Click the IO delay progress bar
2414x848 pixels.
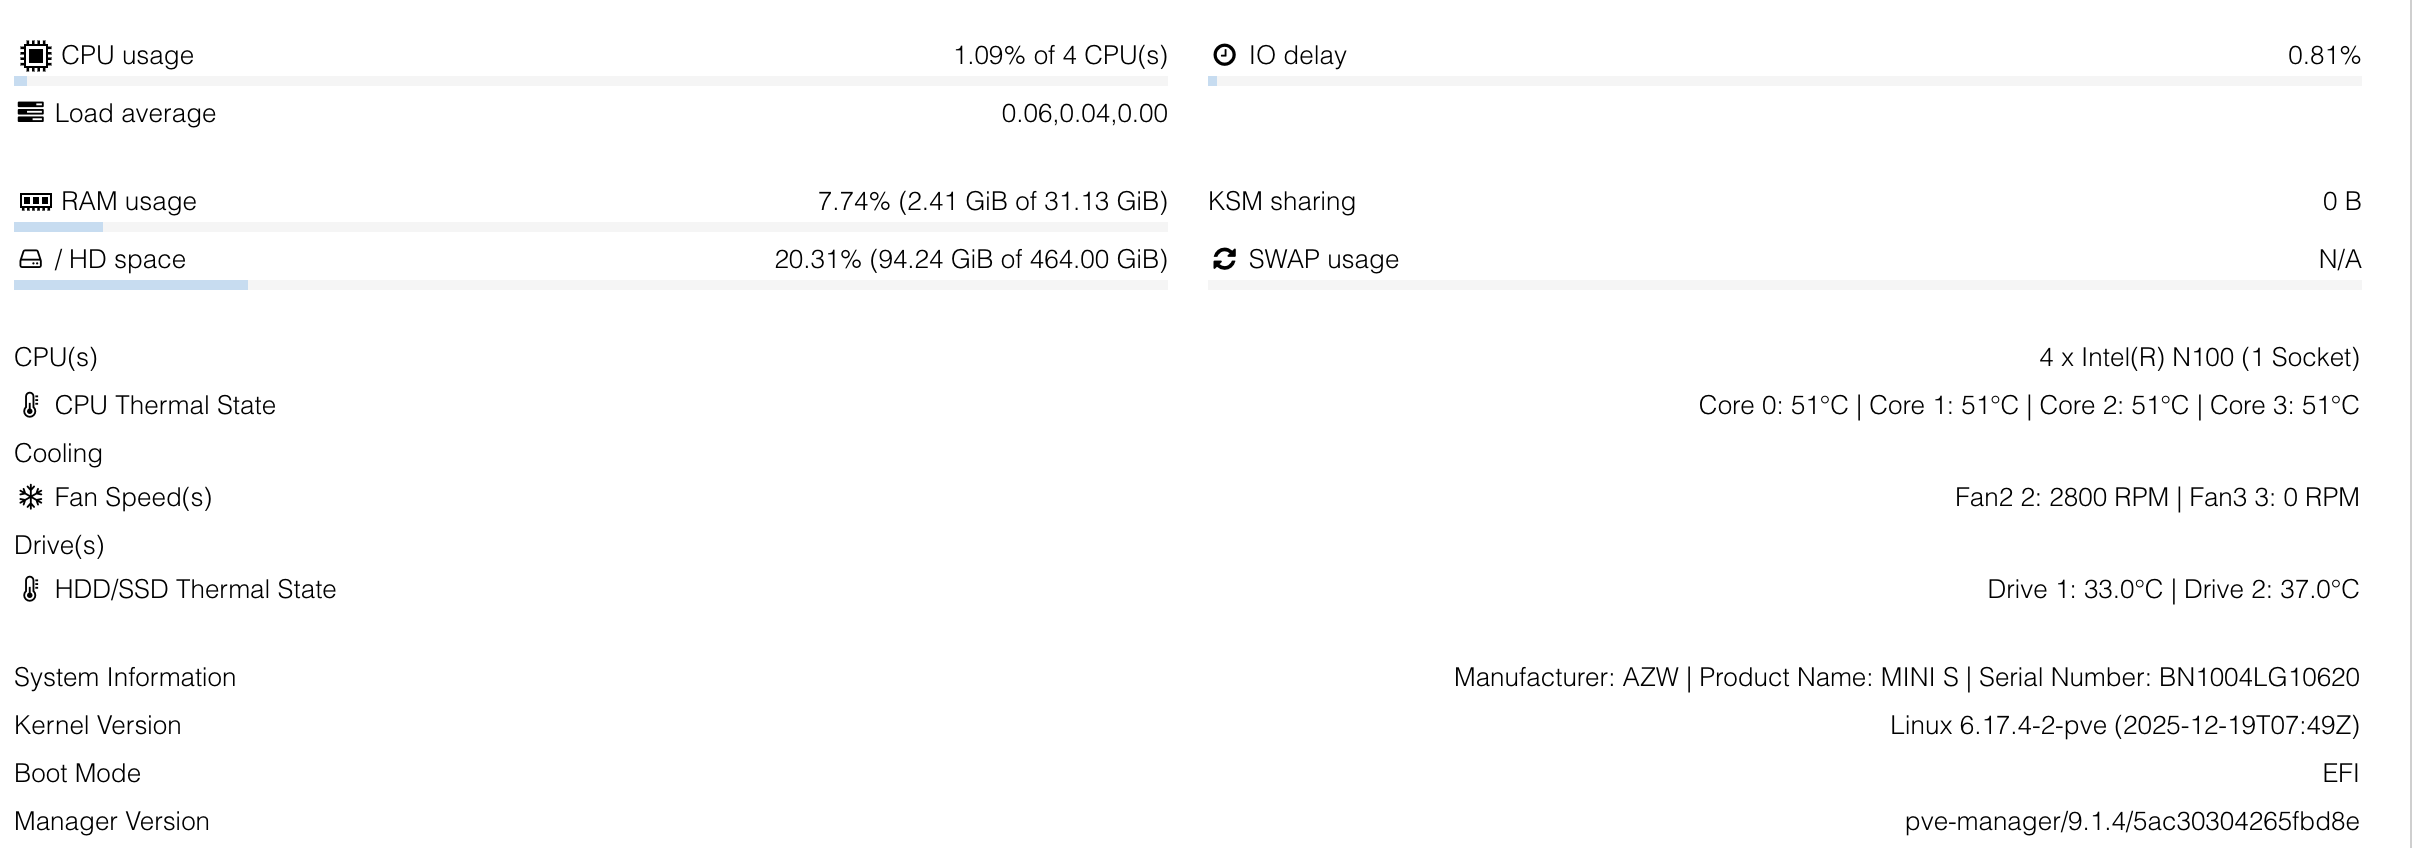1784,81
